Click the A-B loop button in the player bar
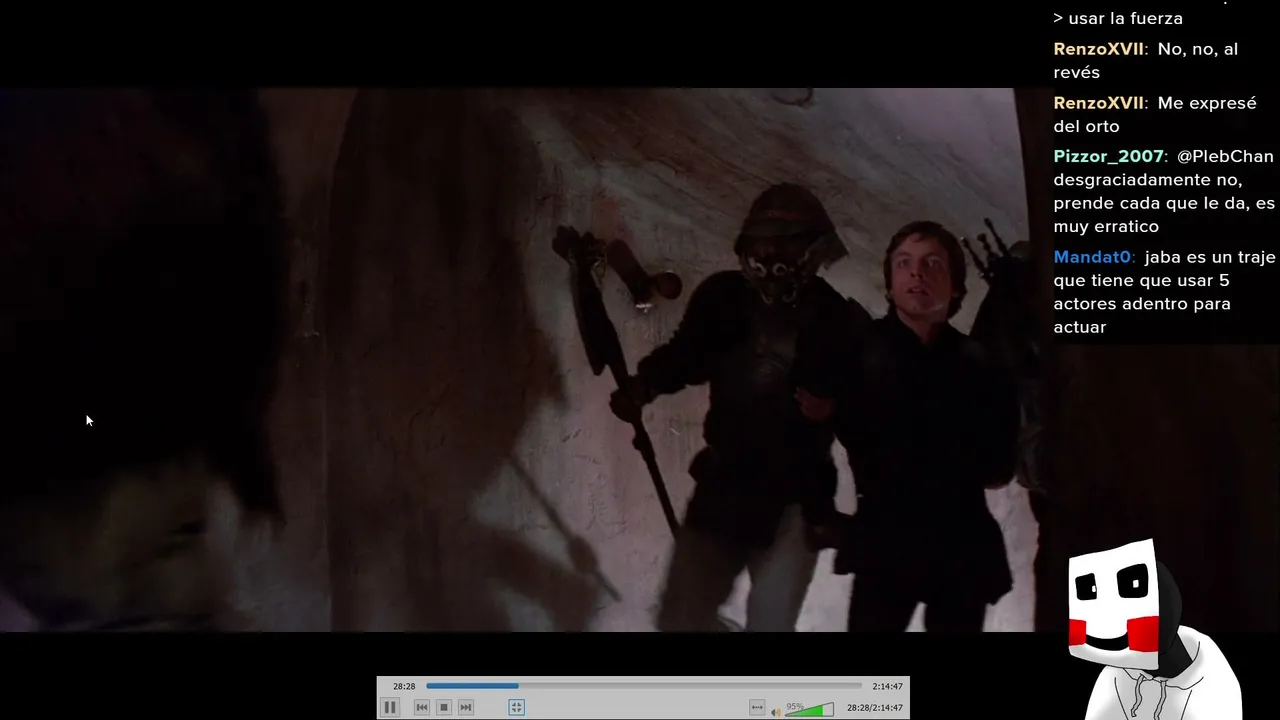Viewport: 1280px width, 720px height. (x=757, y=708)
